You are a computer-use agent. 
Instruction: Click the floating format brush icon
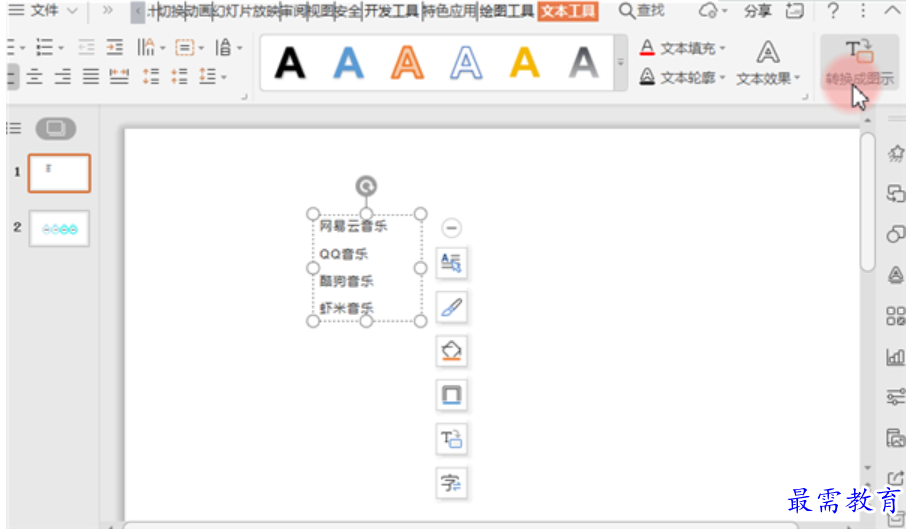pyautogui.click(x=451, y=307)
